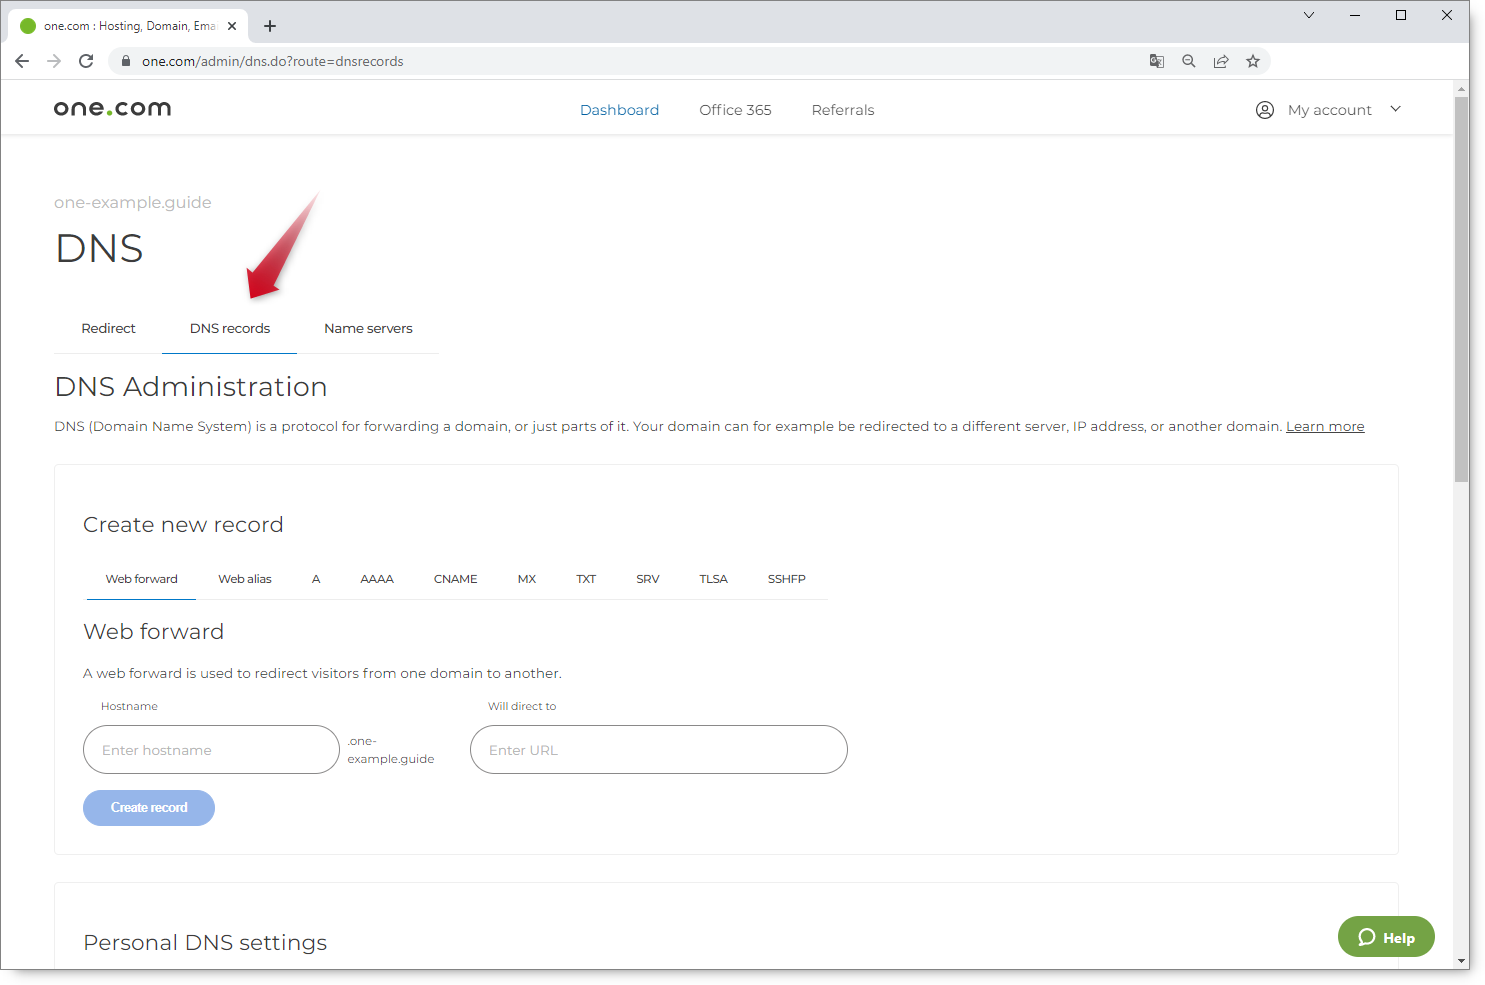Select the MX record type

(x=526, y=578)
